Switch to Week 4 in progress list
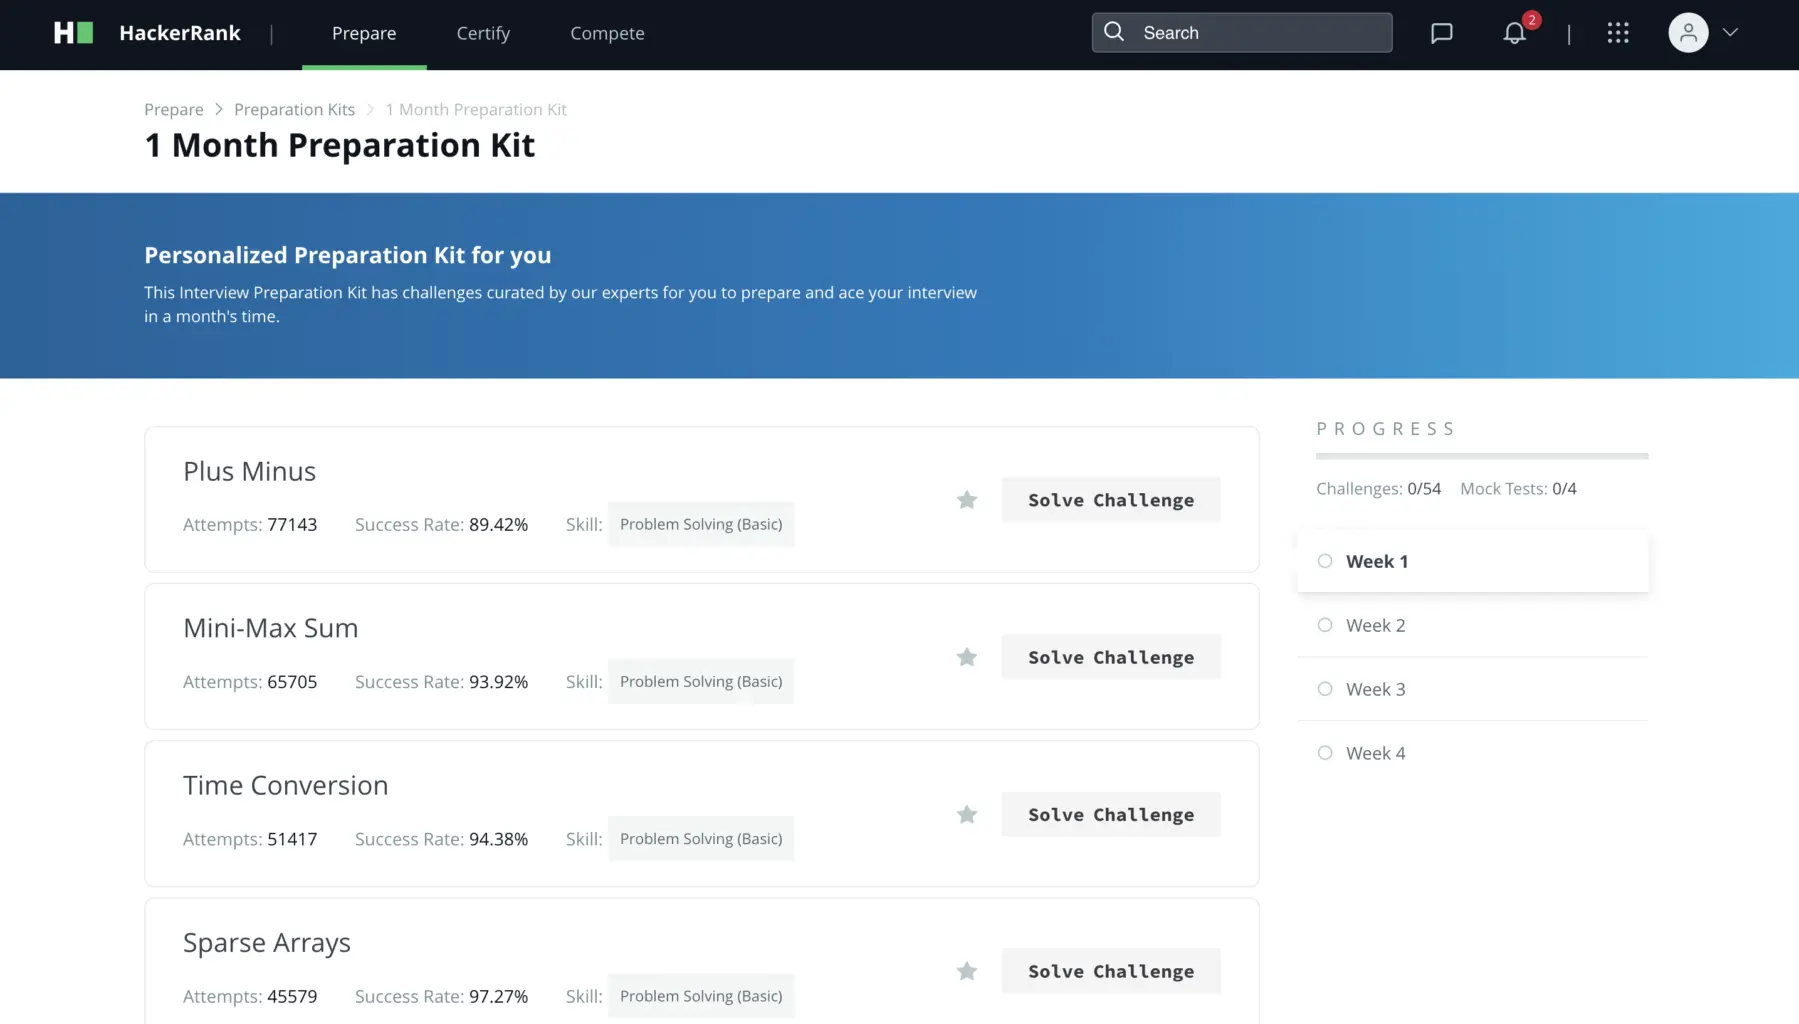The width and height of the screenshot is (1799, 1024). click(x=1375, y=753)
